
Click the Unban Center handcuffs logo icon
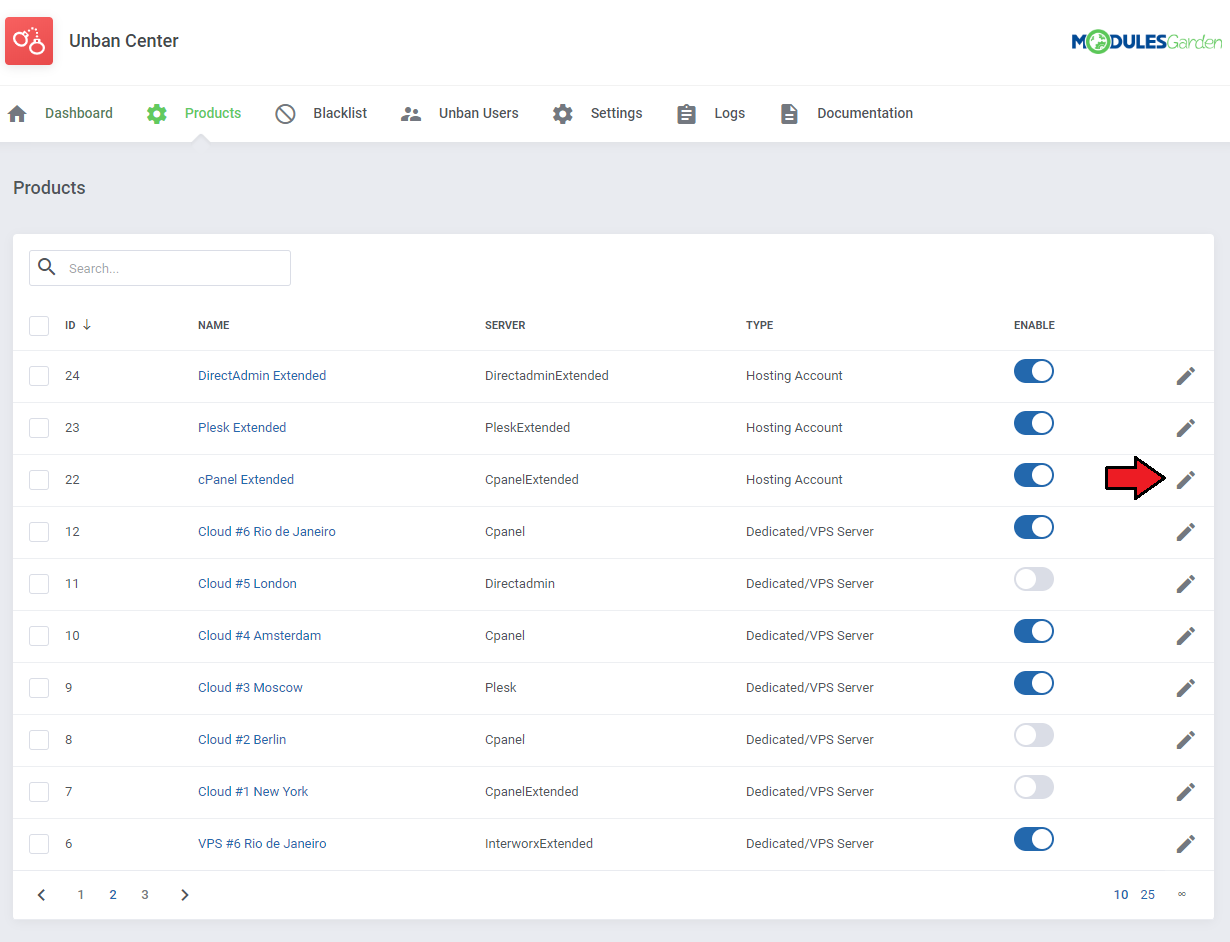pos(29,41)
